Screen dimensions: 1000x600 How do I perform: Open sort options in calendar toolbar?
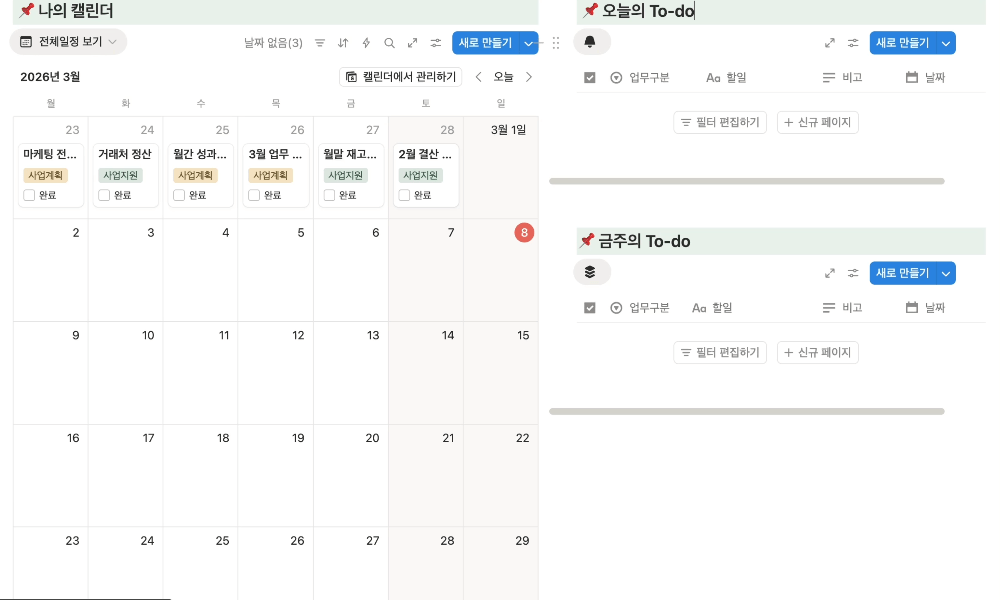click(x=343, y=43)
